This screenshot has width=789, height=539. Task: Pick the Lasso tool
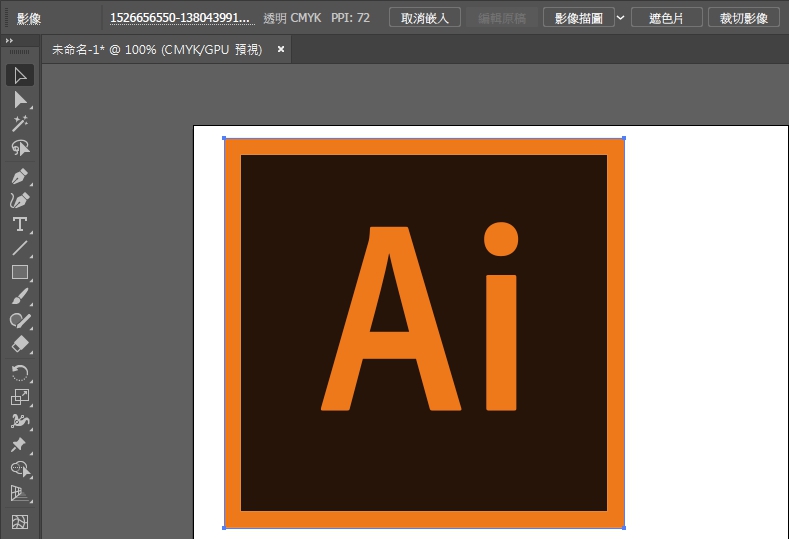(20, 148)
